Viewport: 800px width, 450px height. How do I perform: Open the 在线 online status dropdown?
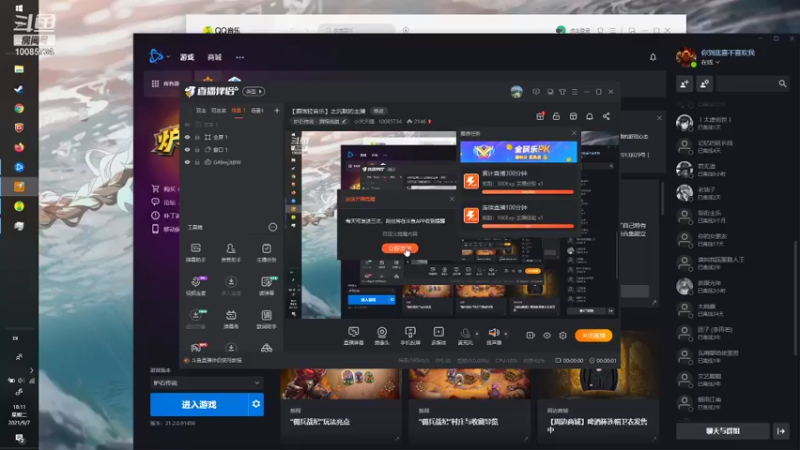point(710,62)
